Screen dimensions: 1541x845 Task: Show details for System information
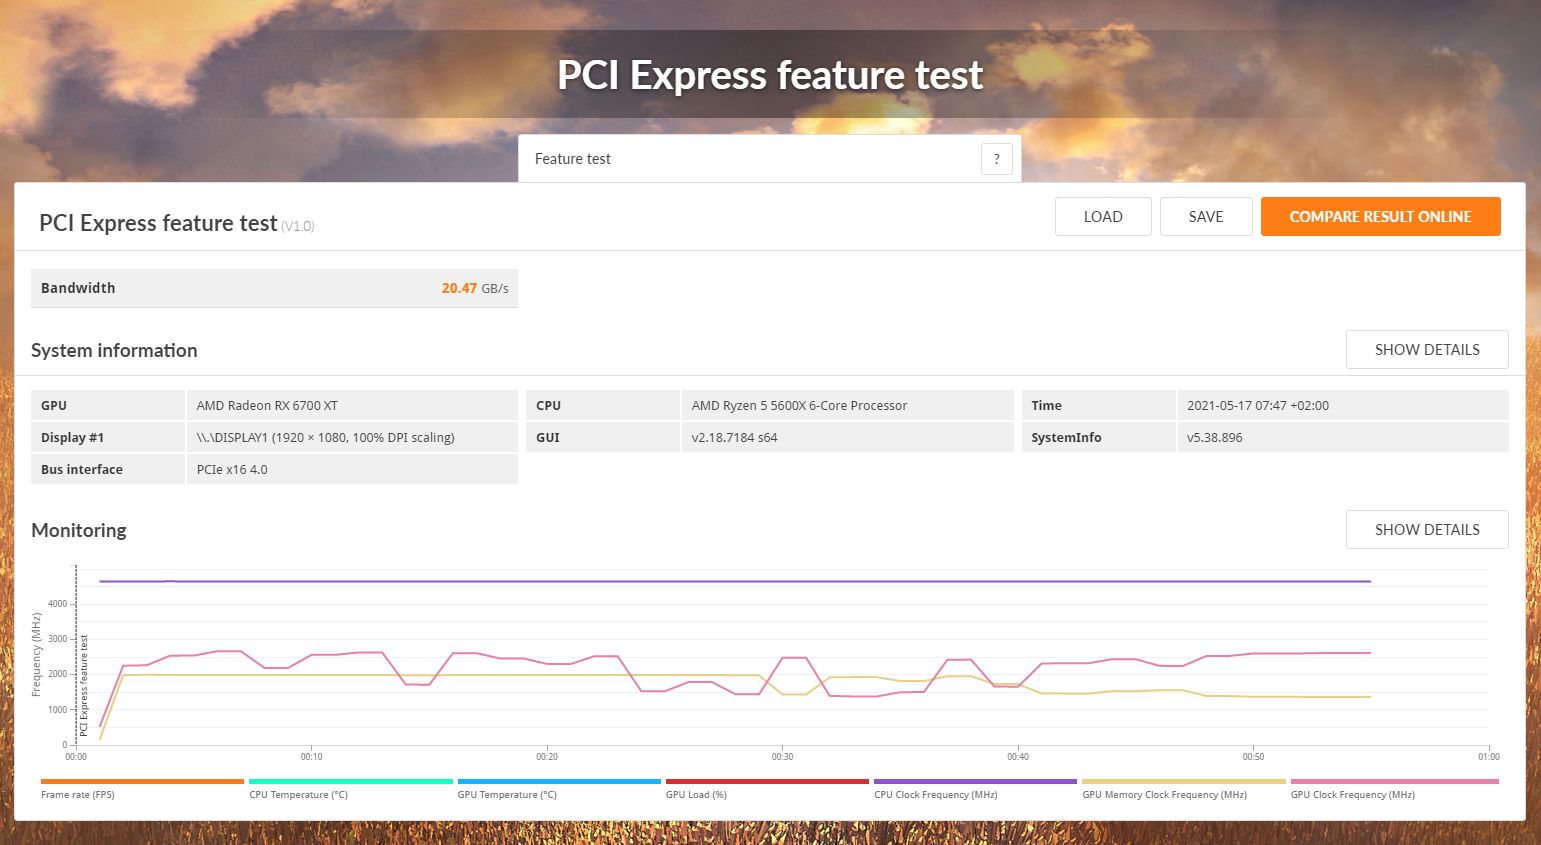tap(1427, 349)
